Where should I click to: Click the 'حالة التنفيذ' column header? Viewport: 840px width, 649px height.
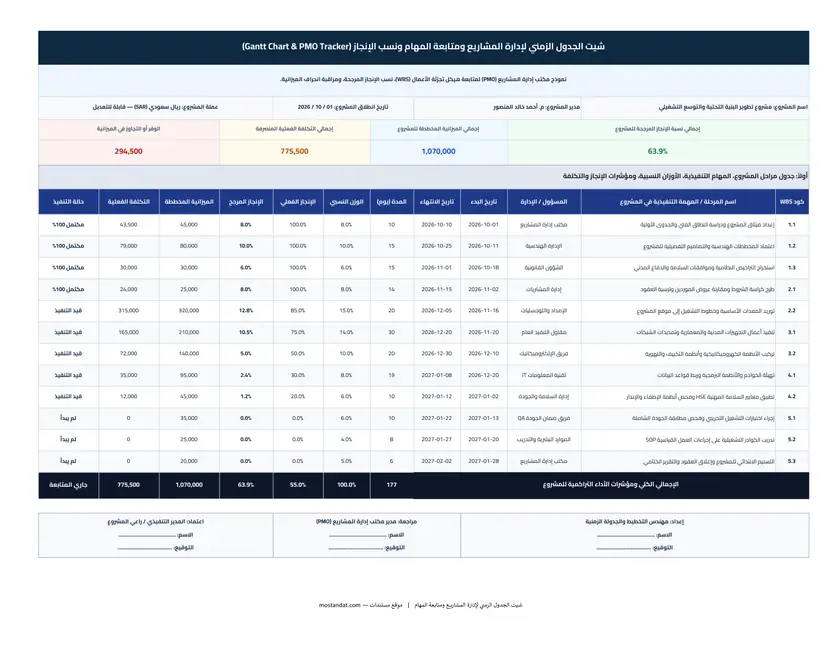(68, 202)
